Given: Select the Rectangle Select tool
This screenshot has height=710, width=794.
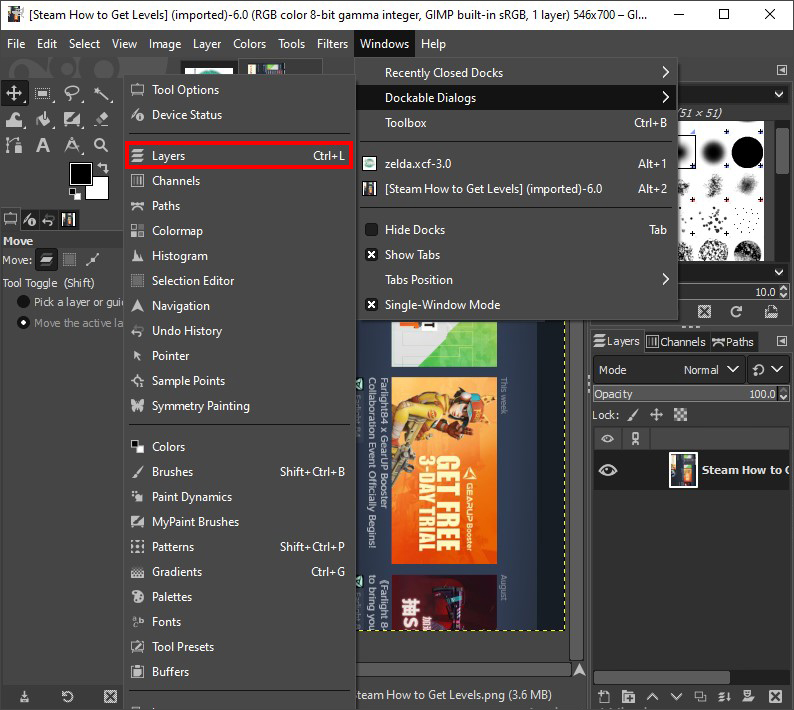Looking at the screenshot, I should [x=43, y=94].
